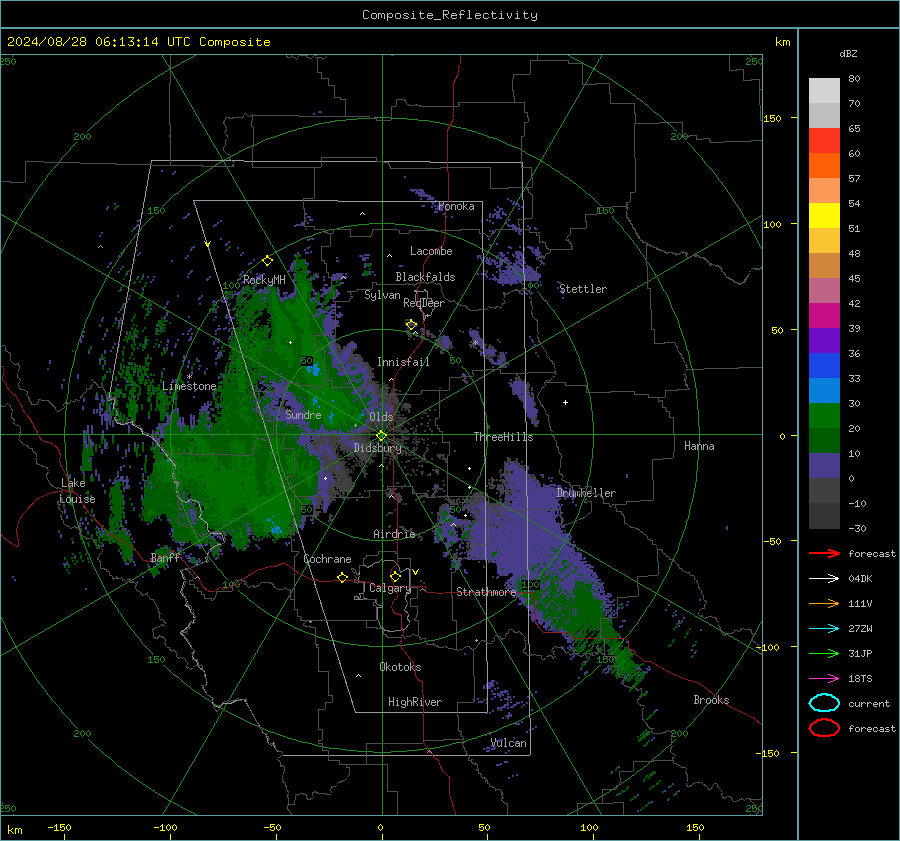Click the Lake Louise label
Image resolution: width=900 pixels, height=841 pixels.
[77, 491]
